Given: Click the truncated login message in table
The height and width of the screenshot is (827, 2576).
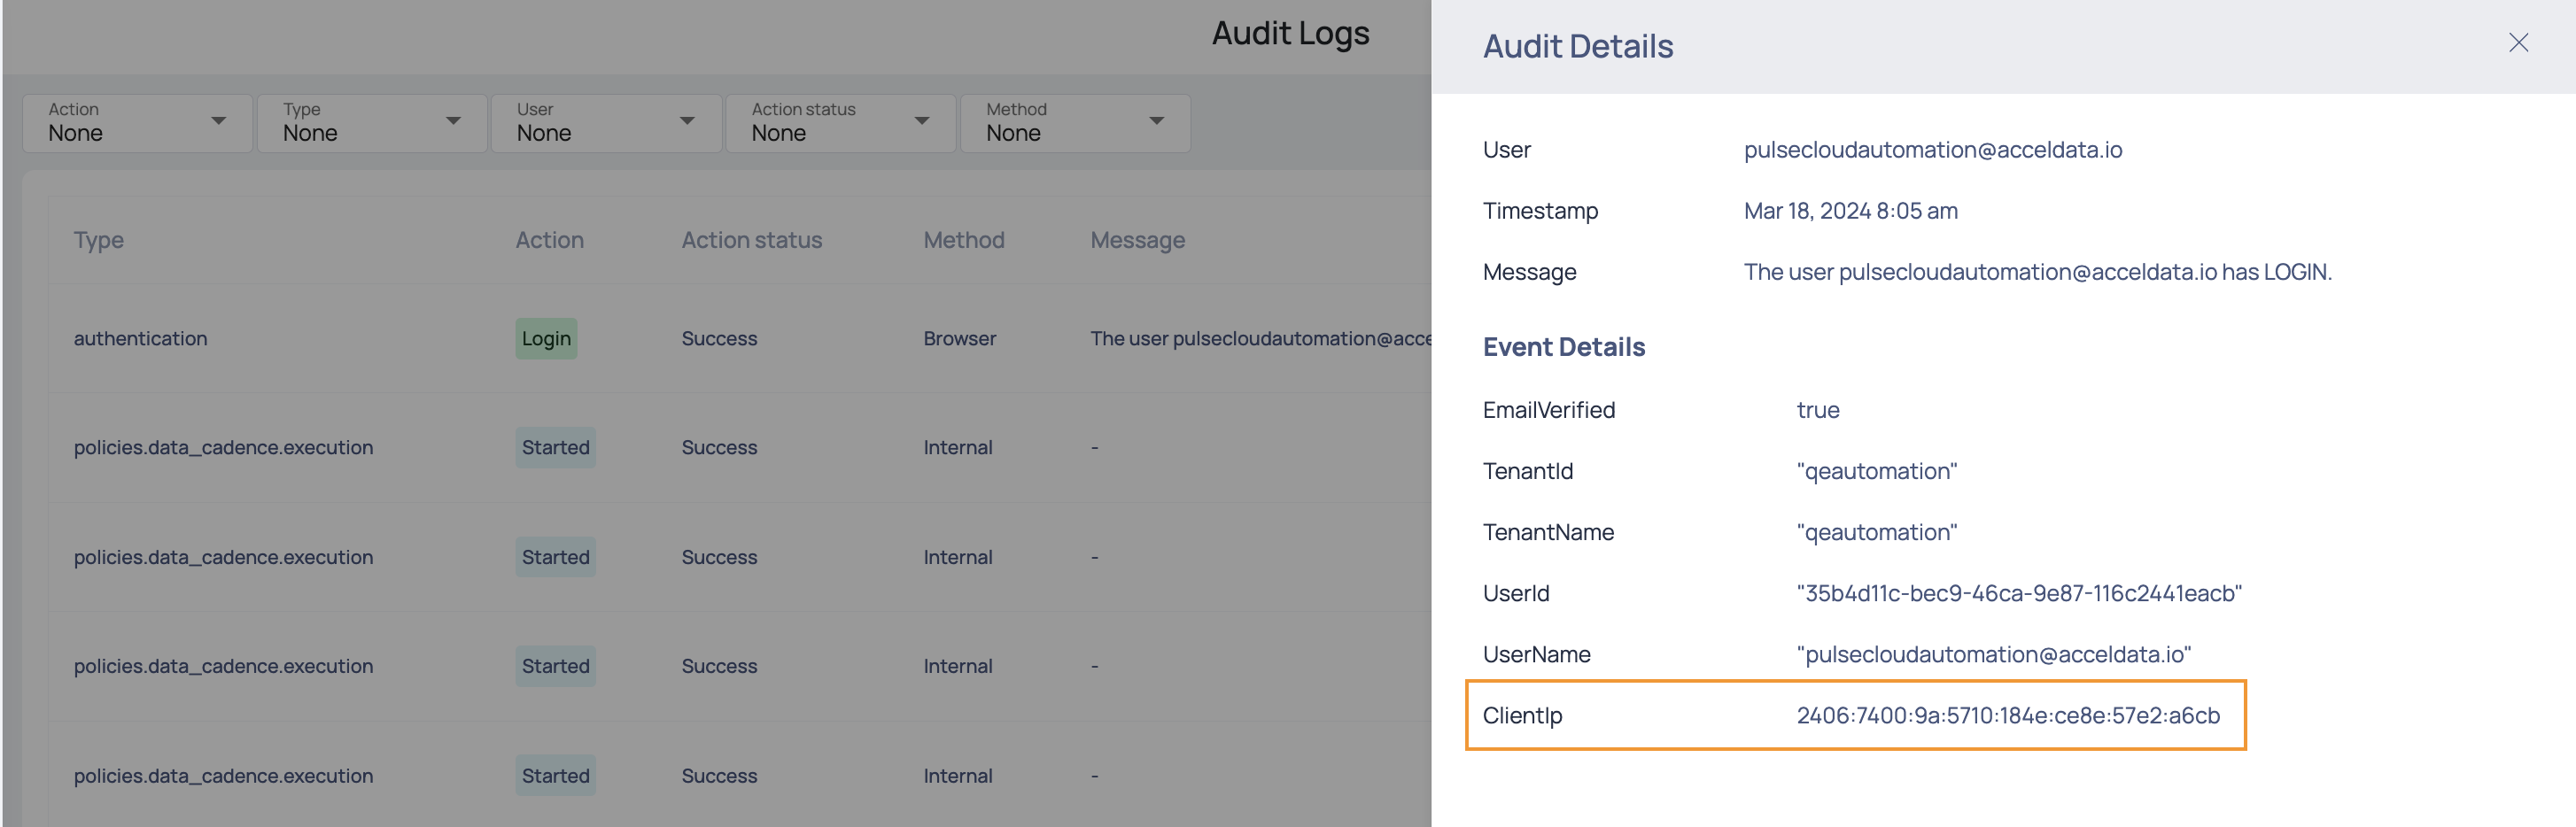Looking at the screenshot, I should [x=1260, y=339].
